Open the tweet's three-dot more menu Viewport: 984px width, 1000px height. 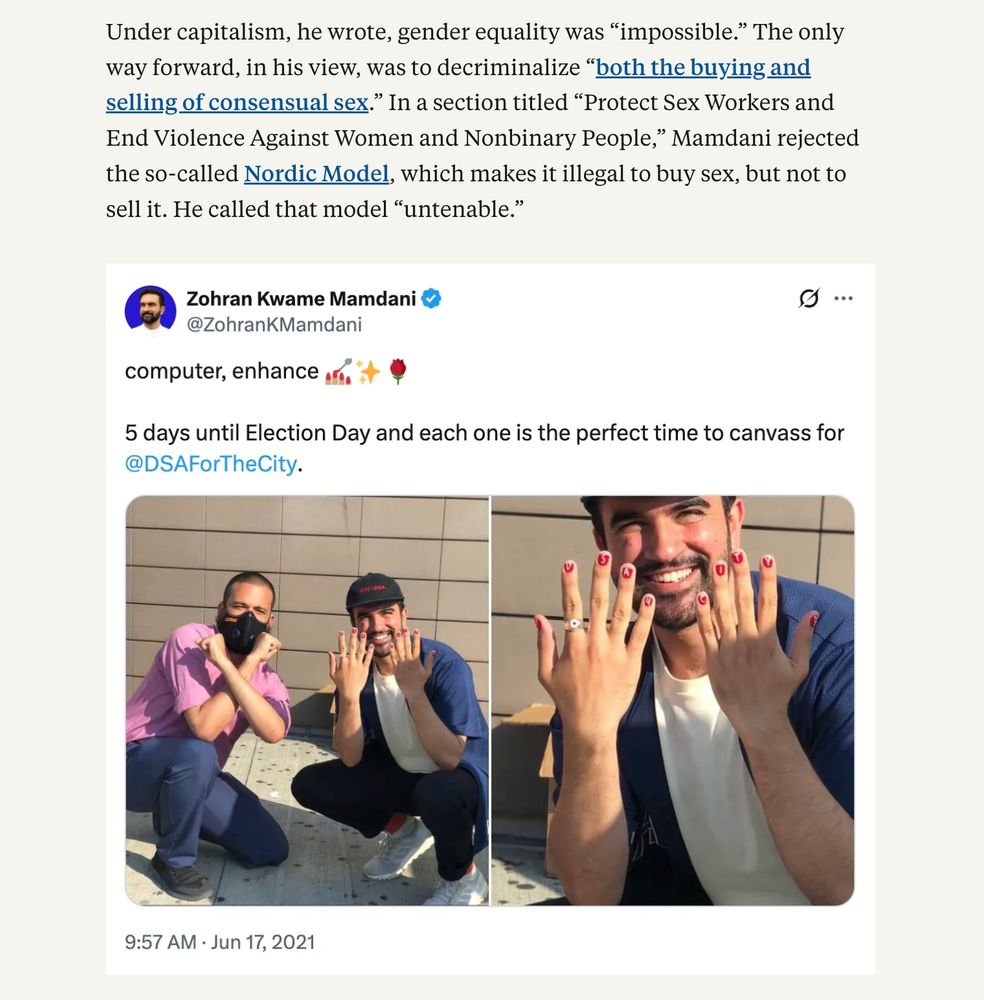pos(843,298)
